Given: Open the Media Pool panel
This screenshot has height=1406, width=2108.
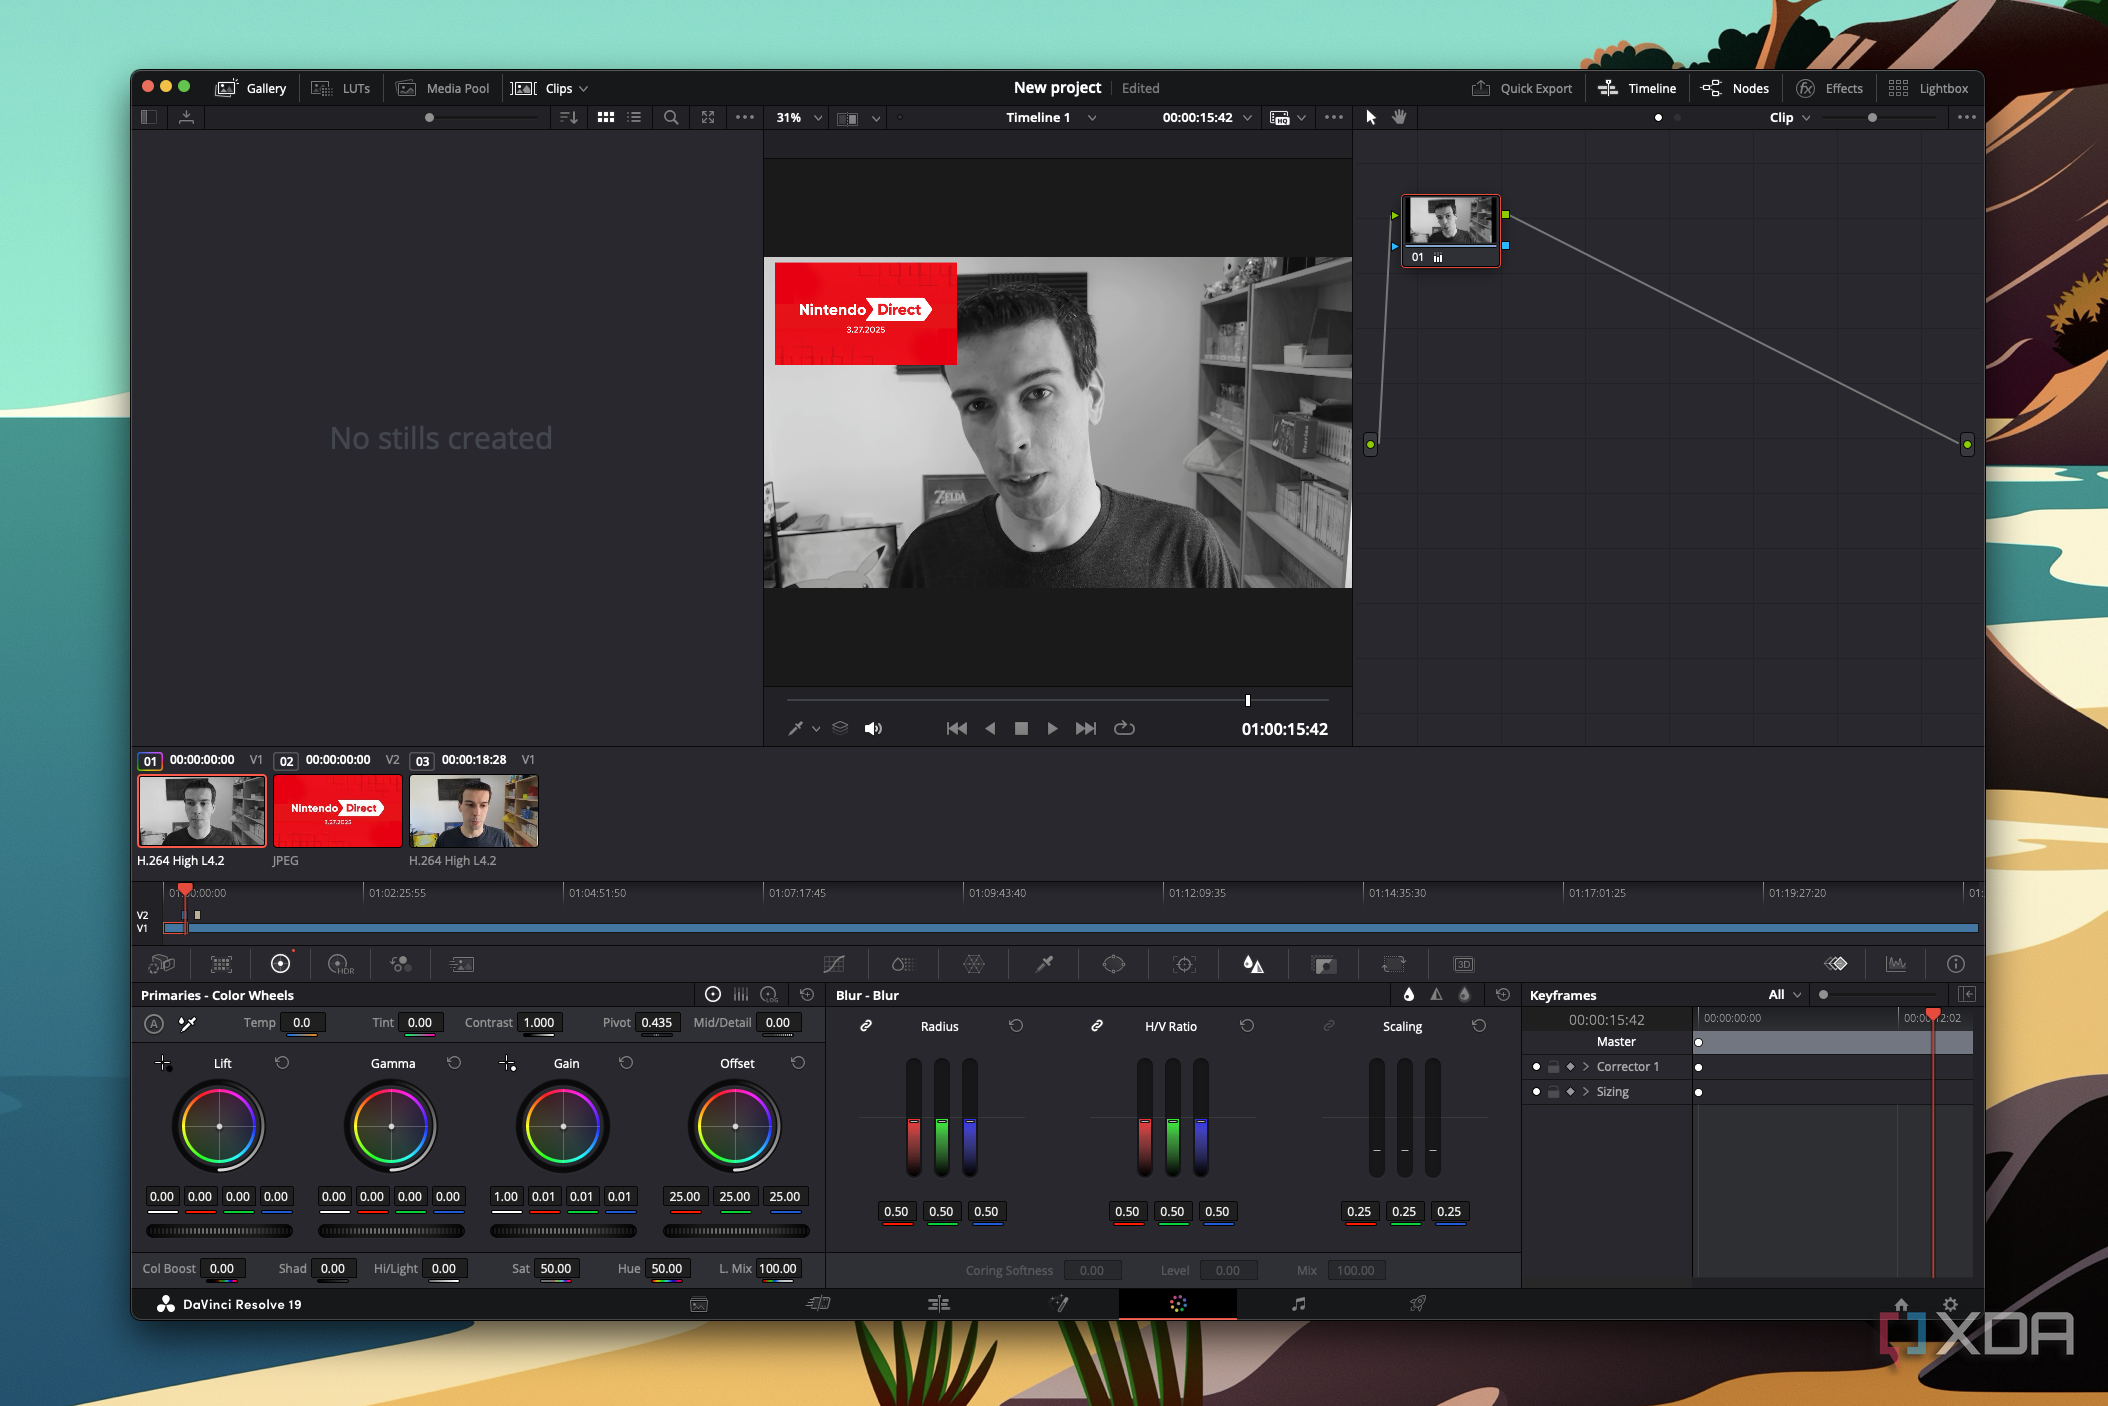Looking at the screenshot, I should pyautogui.click(x=443, y=88).
